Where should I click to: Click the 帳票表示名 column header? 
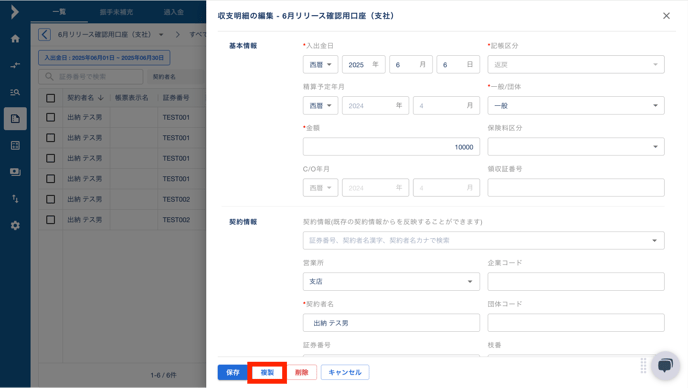(132, 98)
